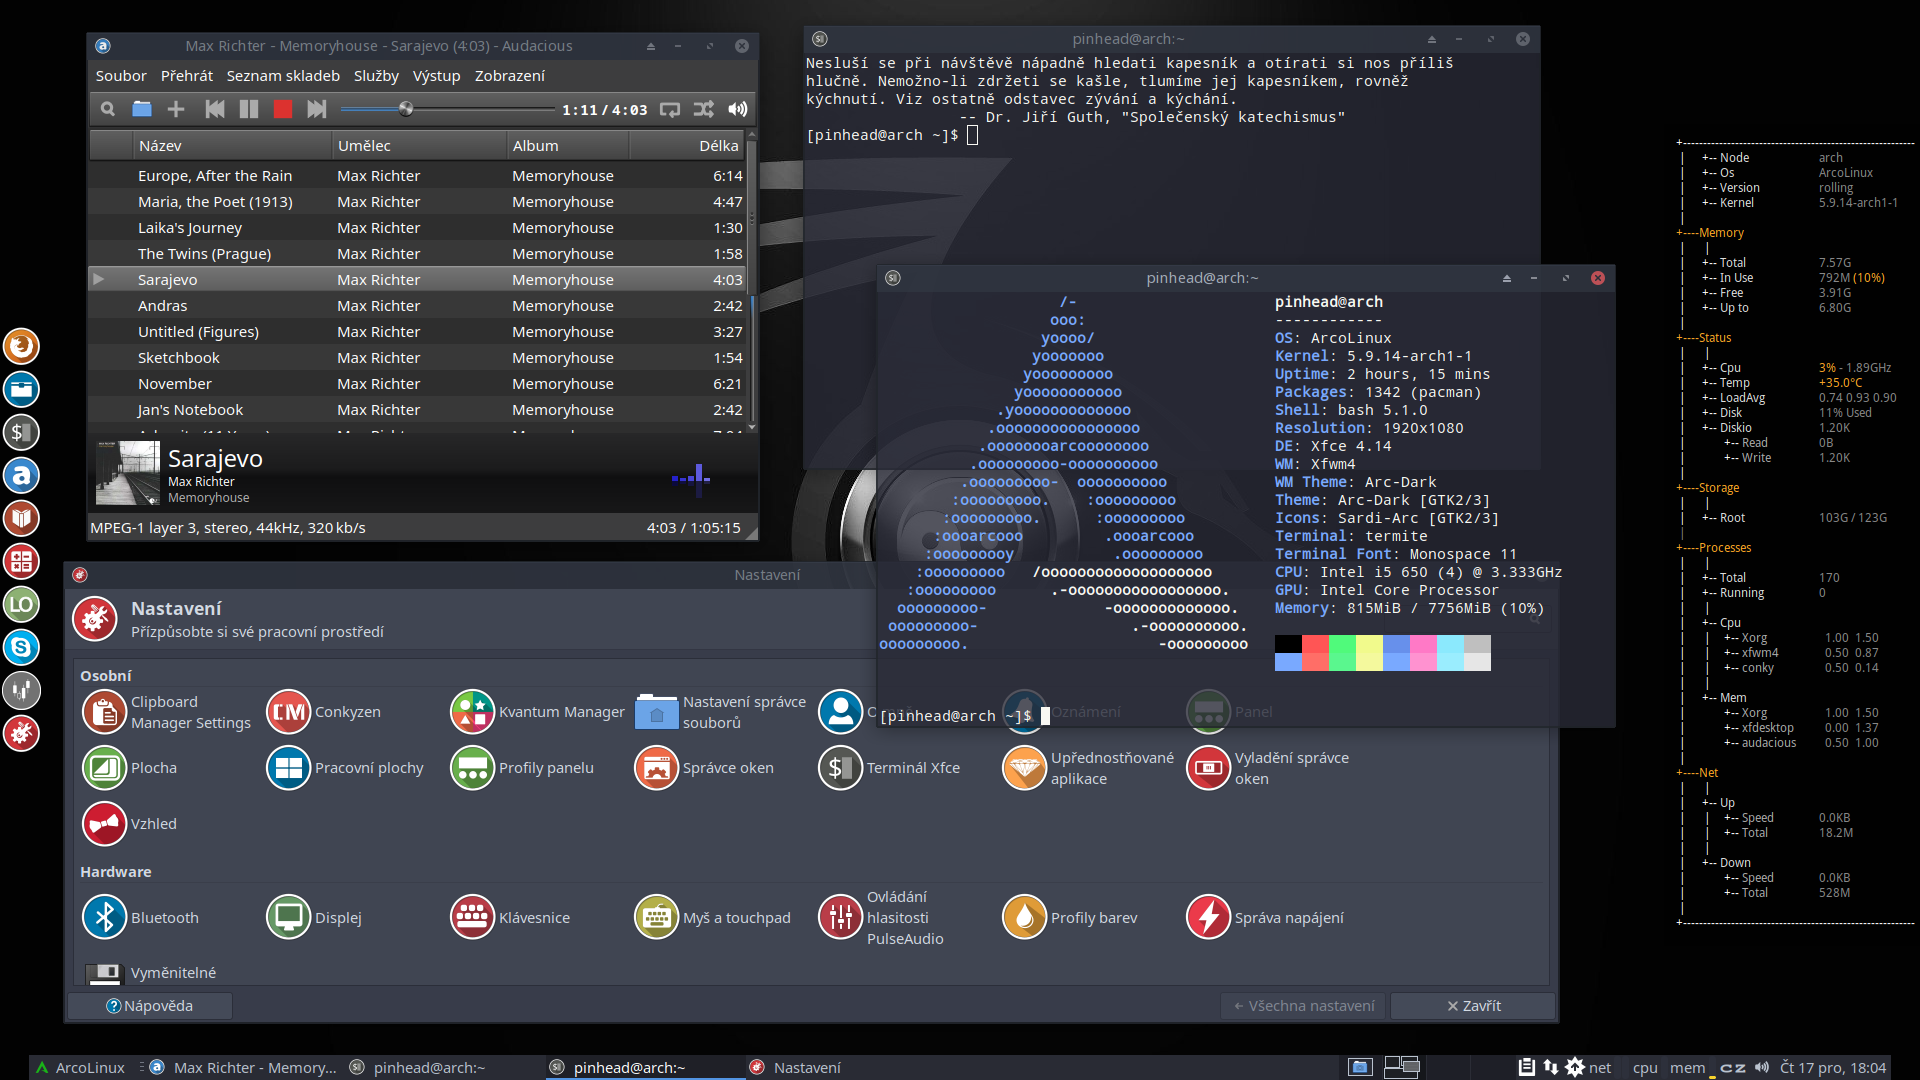Open Myš a touchpad settings
The image size is (1920, 1080).
point(713,918)
